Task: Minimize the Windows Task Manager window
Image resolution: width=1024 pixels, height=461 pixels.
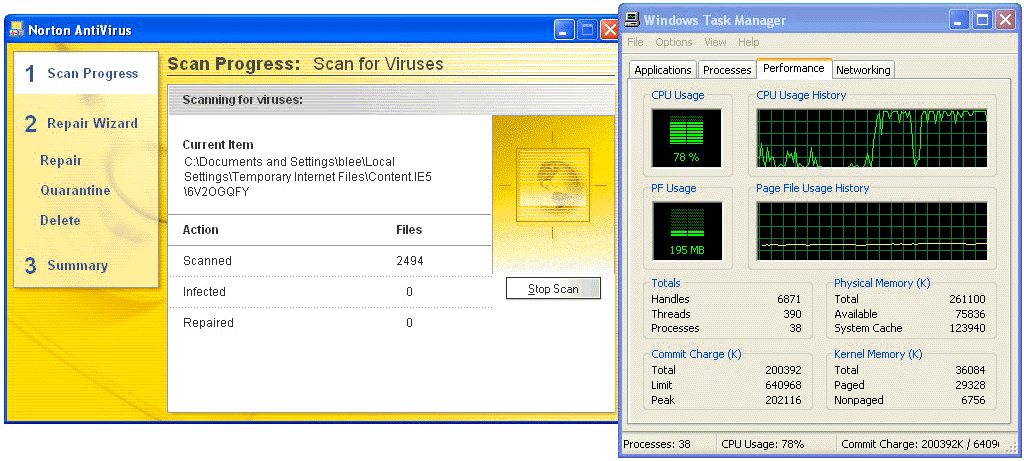Action: (958, 20)
